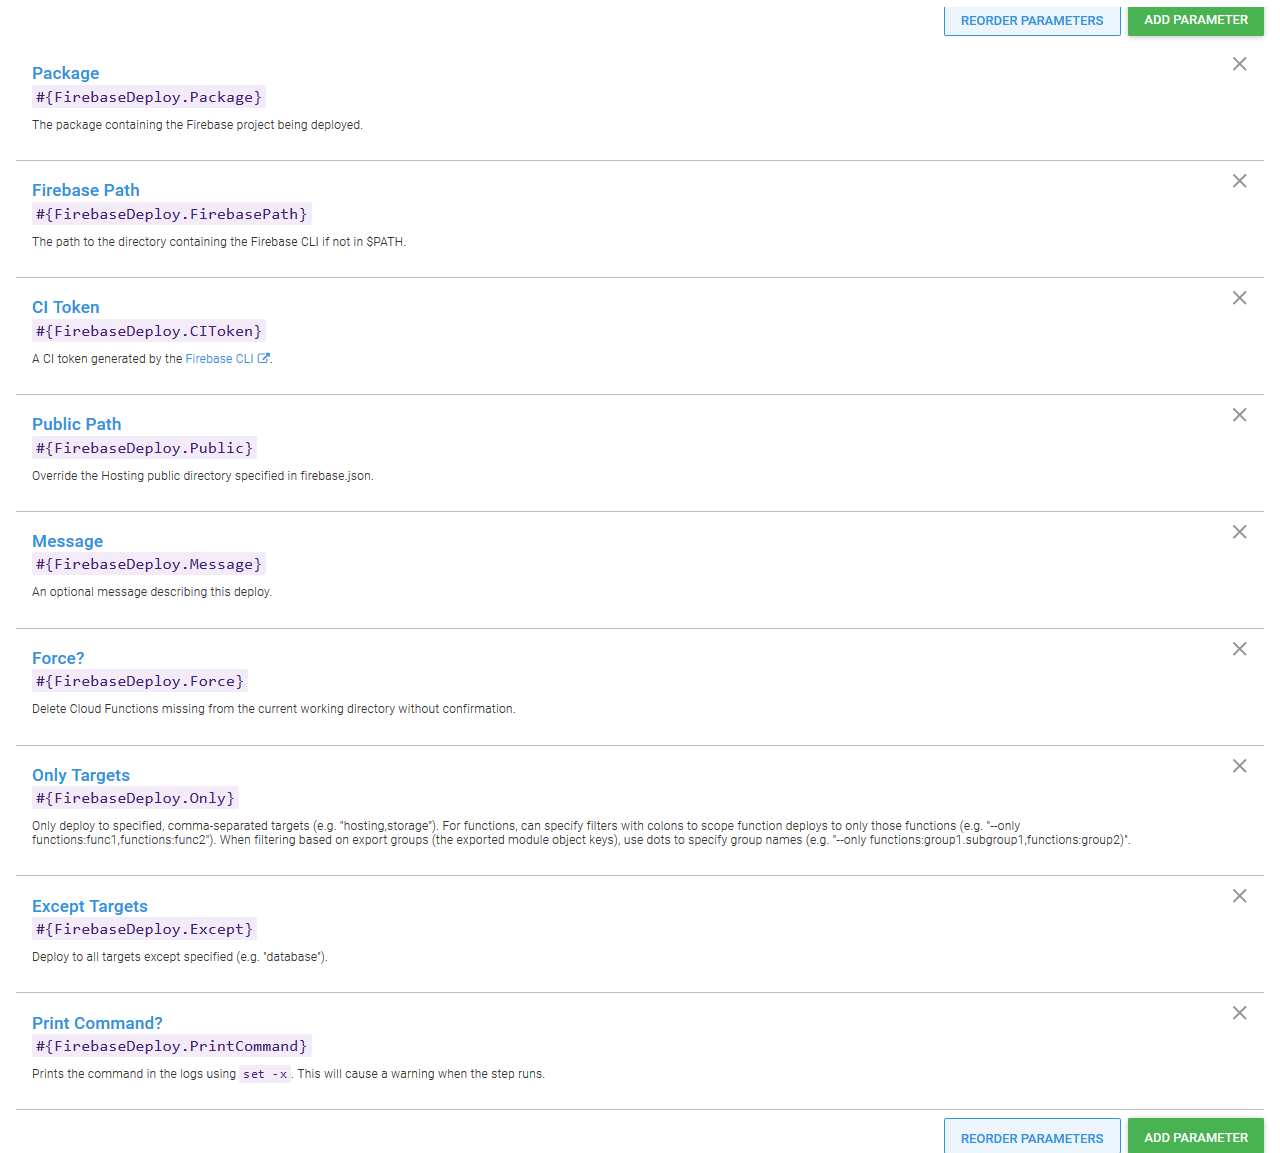Viewport: 1280px width, 1153px height.
Task: Delete the CI Token parameter
Action: [1239, 297]
